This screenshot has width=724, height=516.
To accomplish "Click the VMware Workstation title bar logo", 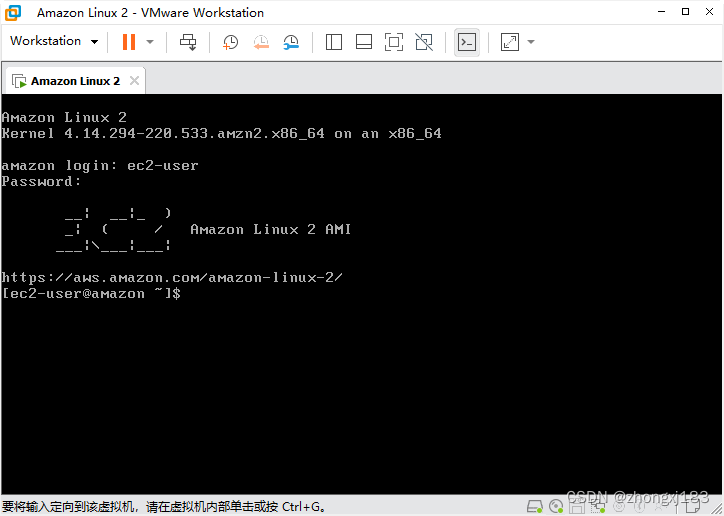I will [x=13, y=12].
